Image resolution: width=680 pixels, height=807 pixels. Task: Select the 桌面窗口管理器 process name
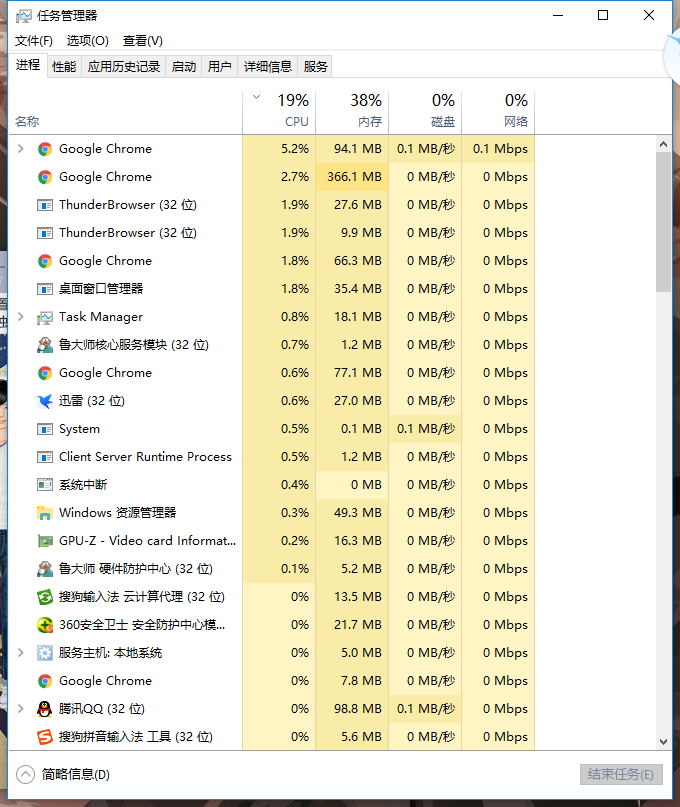click(x=101, y=289)
